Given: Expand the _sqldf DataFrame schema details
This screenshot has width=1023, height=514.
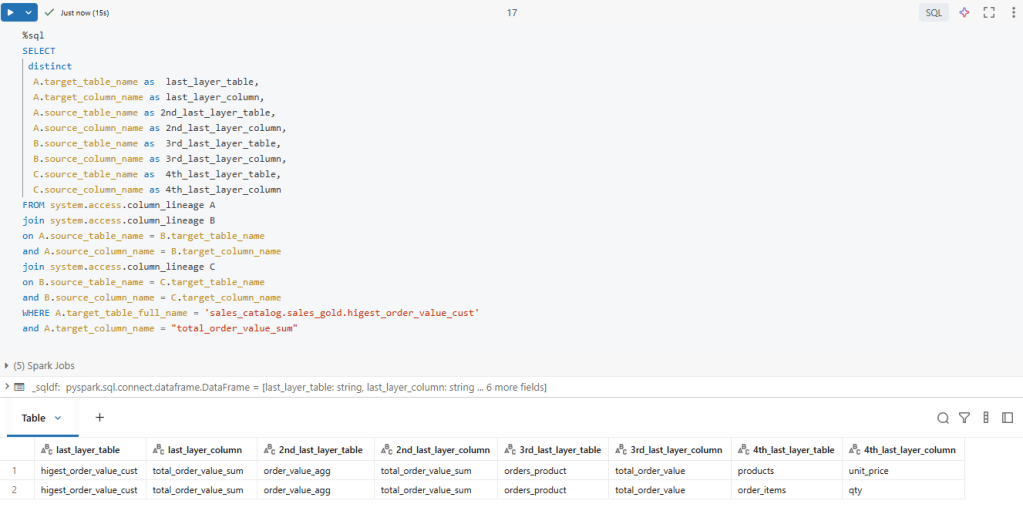Looking at the screenshot, I should 7,386.
